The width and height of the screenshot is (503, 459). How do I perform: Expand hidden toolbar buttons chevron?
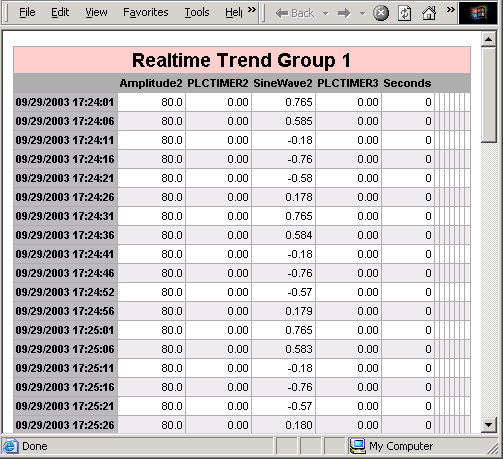(x=451, y=10)
